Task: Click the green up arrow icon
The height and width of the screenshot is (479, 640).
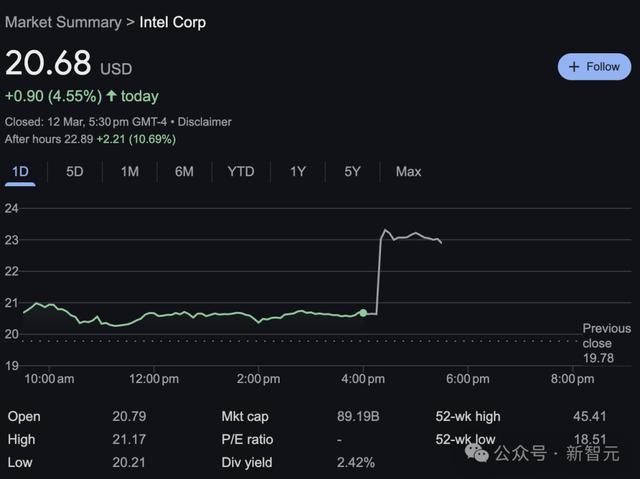Action: (x=112, y=97)
